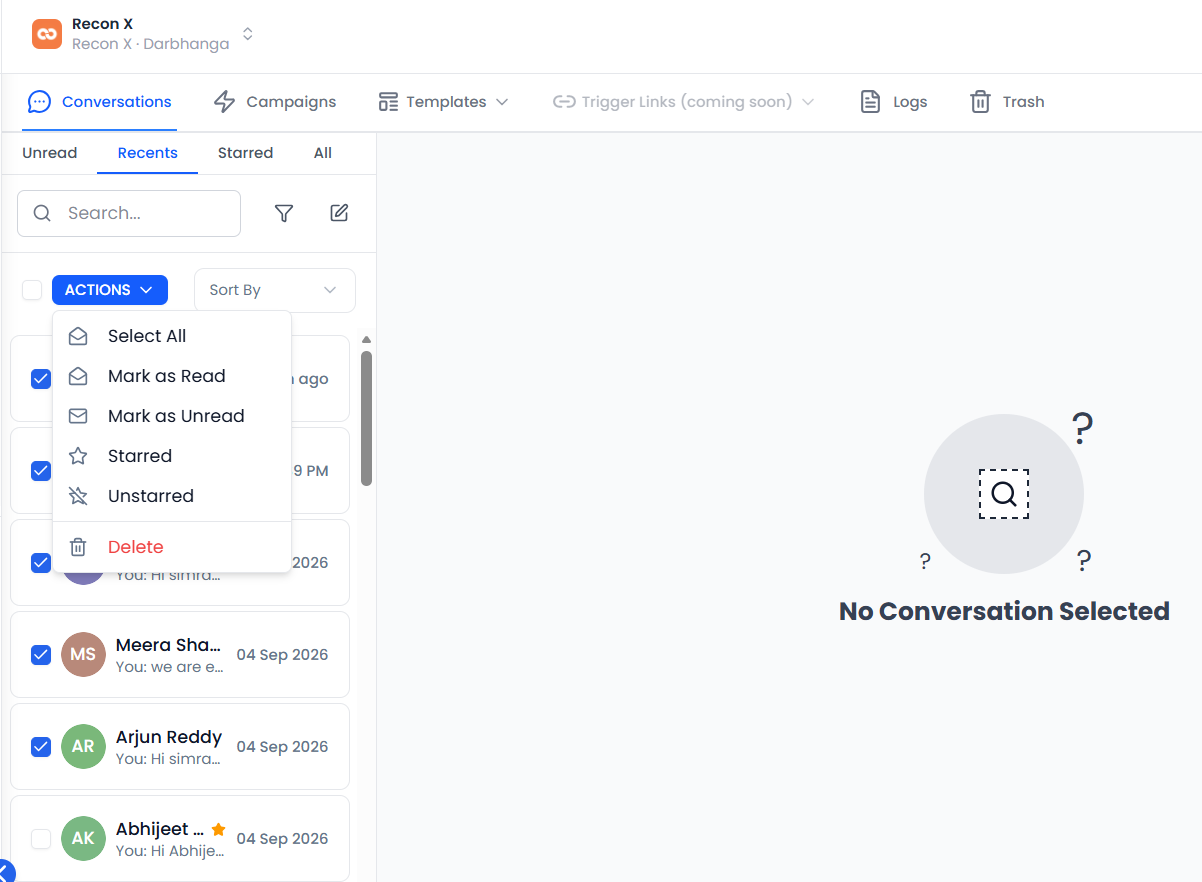Choose Delete in Actions menu
The height and width of the screenshot is (882, 1202).
tap(172, 547)
